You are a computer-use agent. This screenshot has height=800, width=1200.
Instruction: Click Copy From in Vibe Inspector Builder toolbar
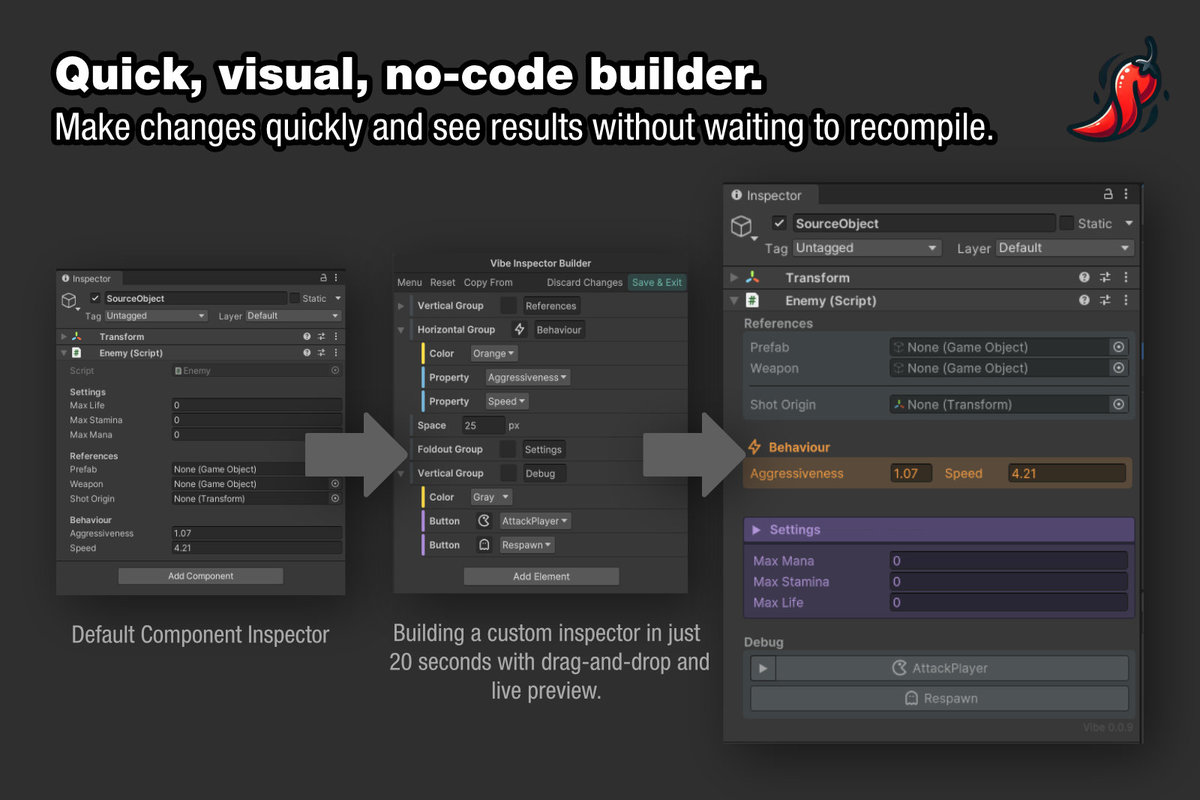[x=489, y=283]
